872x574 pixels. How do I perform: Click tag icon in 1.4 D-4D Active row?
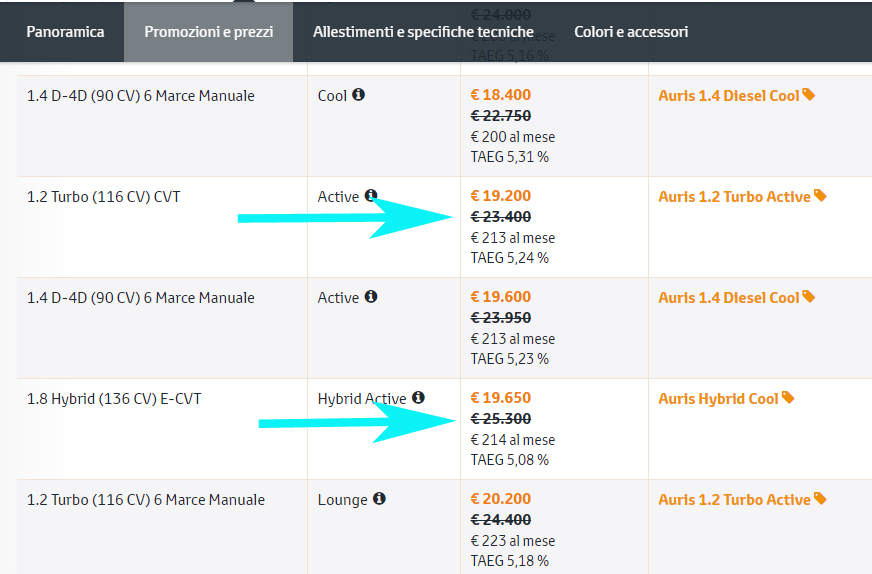(x=809, y=297)
